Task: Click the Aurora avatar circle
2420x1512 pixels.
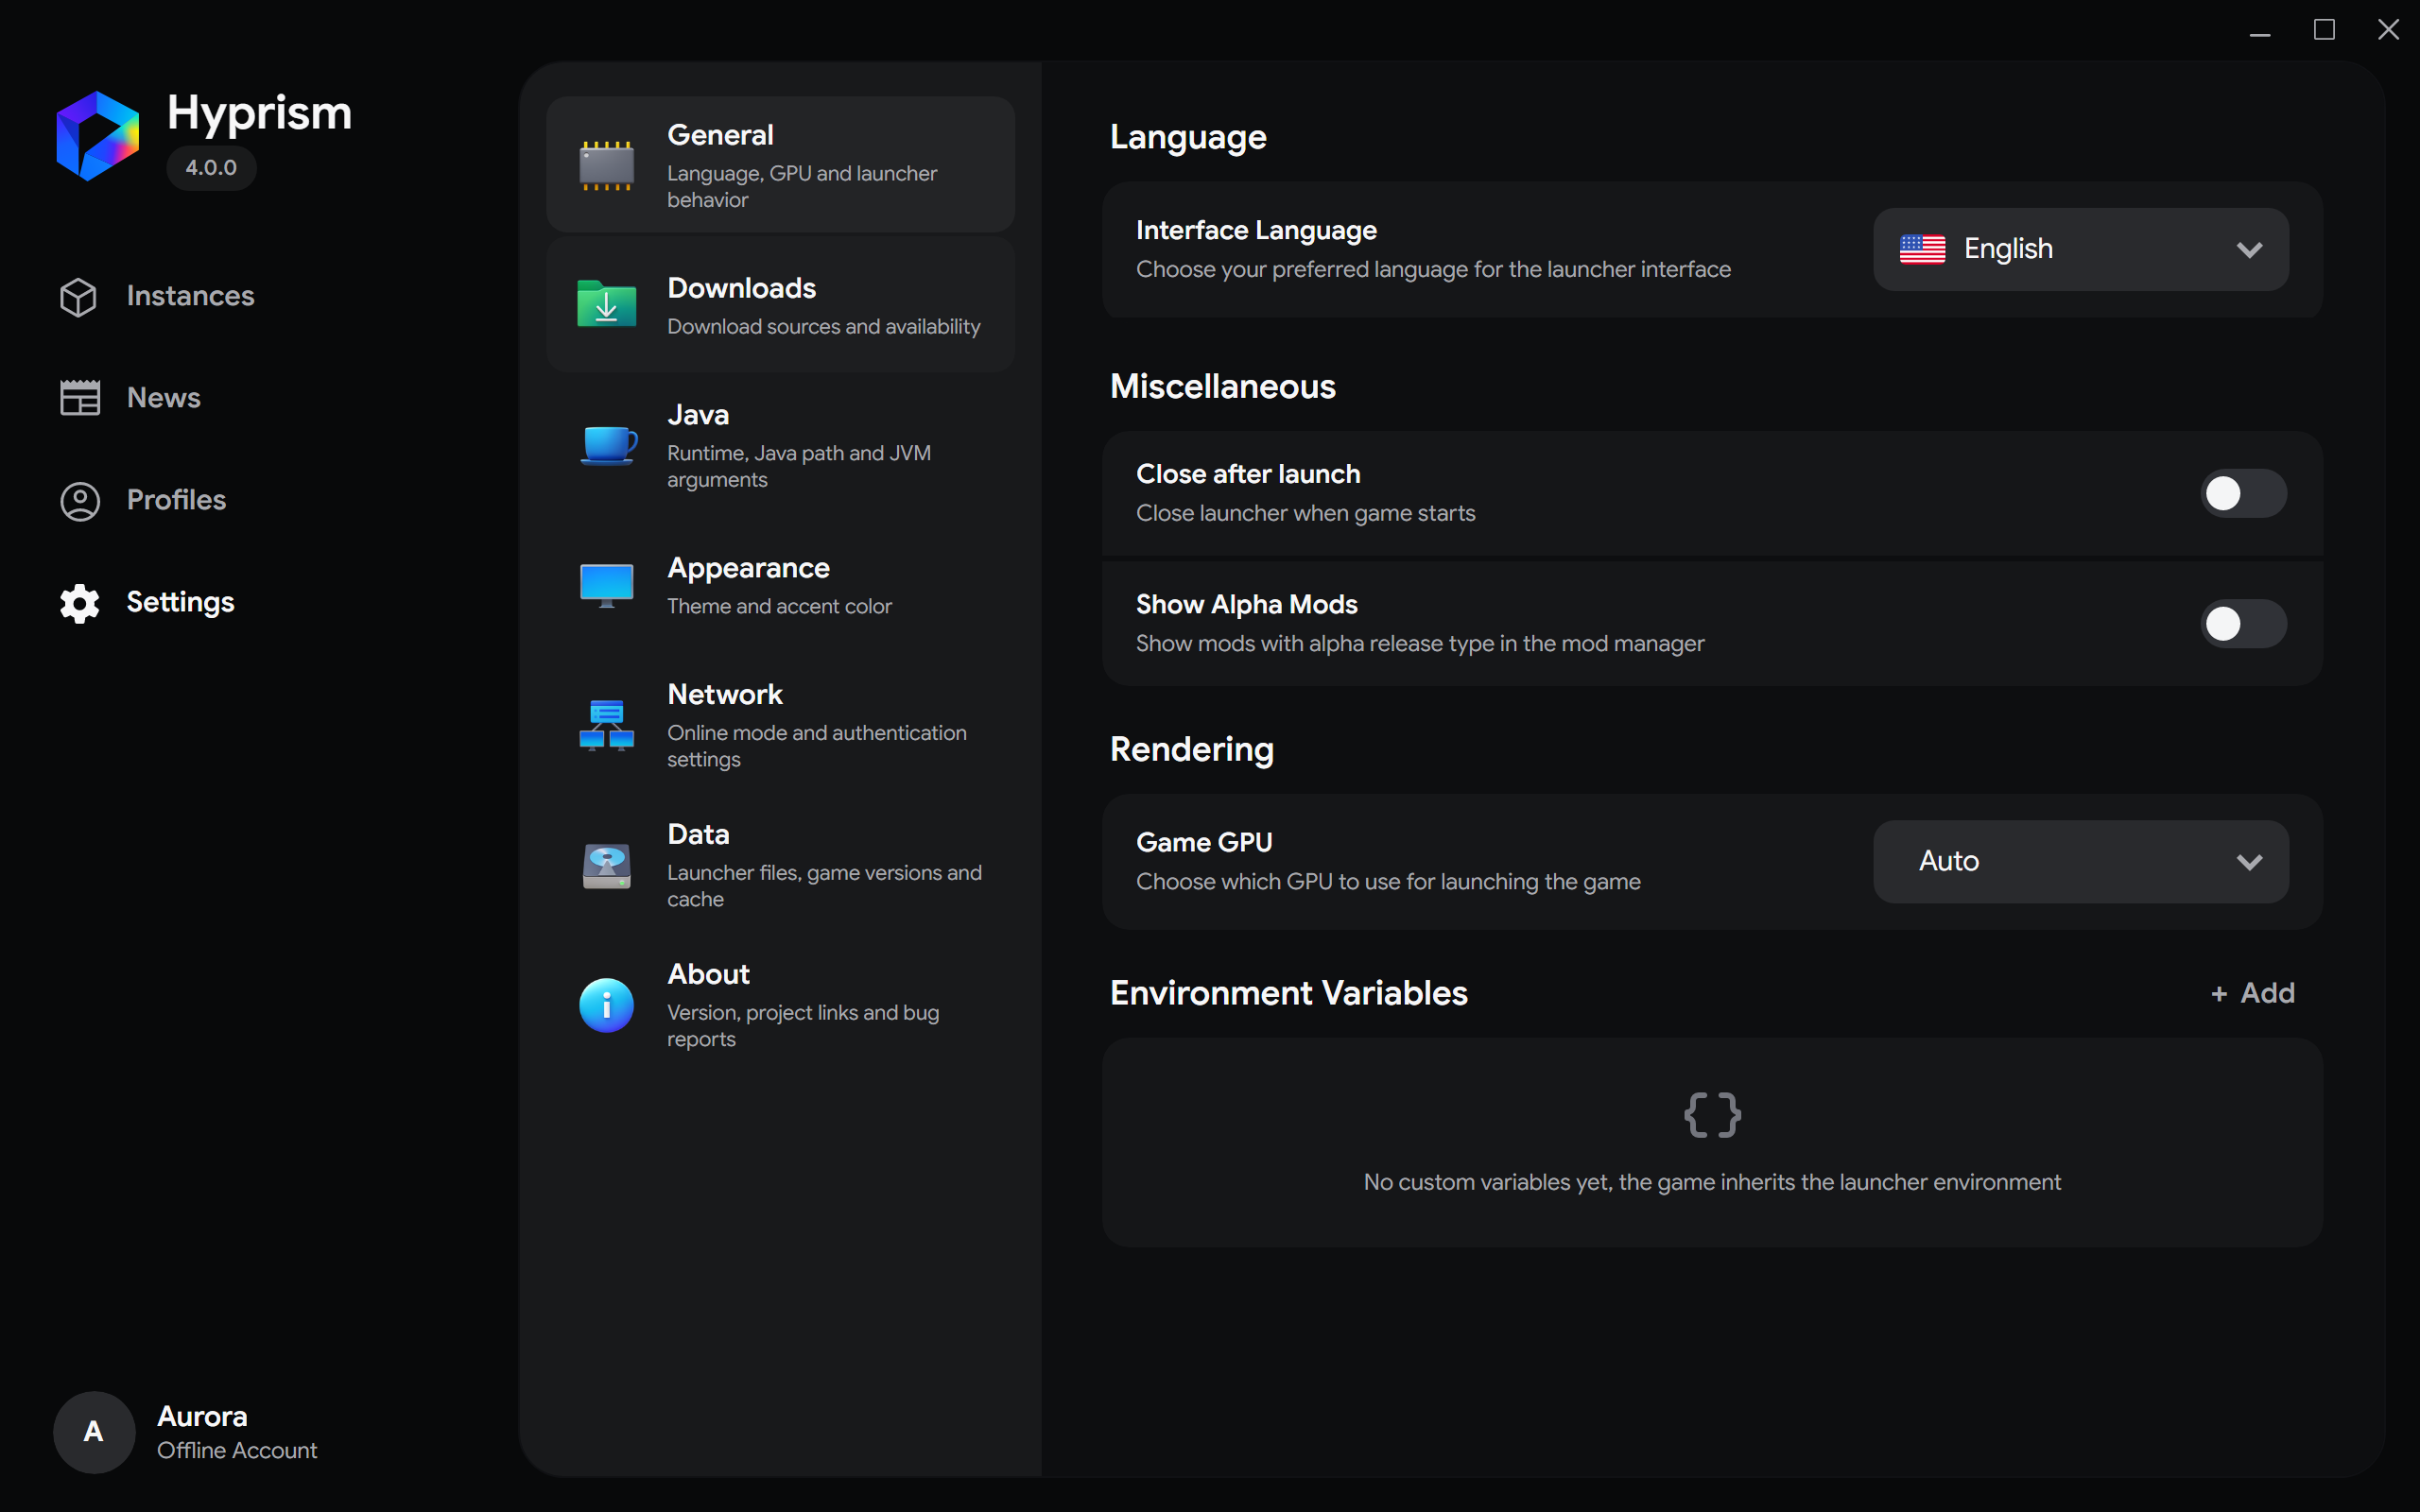Action: 94,1432
